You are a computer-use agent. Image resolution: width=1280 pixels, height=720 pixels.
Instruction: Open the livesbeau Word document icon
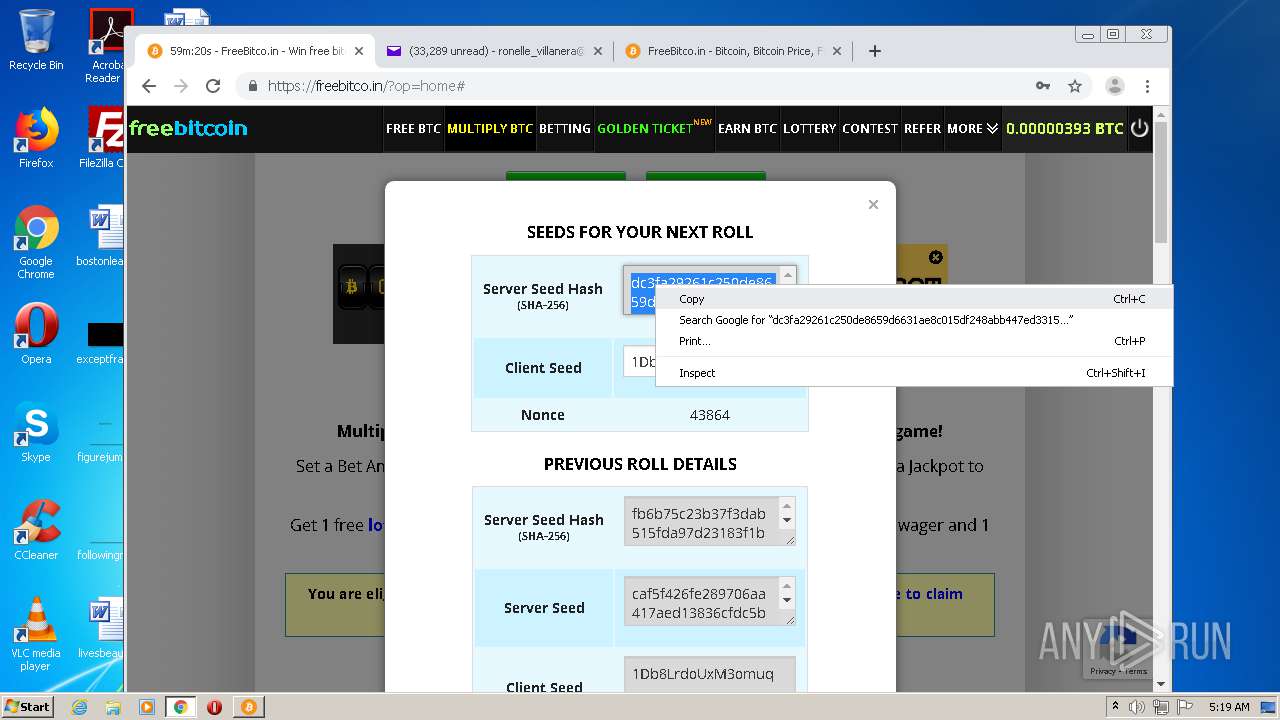point(100,628)
